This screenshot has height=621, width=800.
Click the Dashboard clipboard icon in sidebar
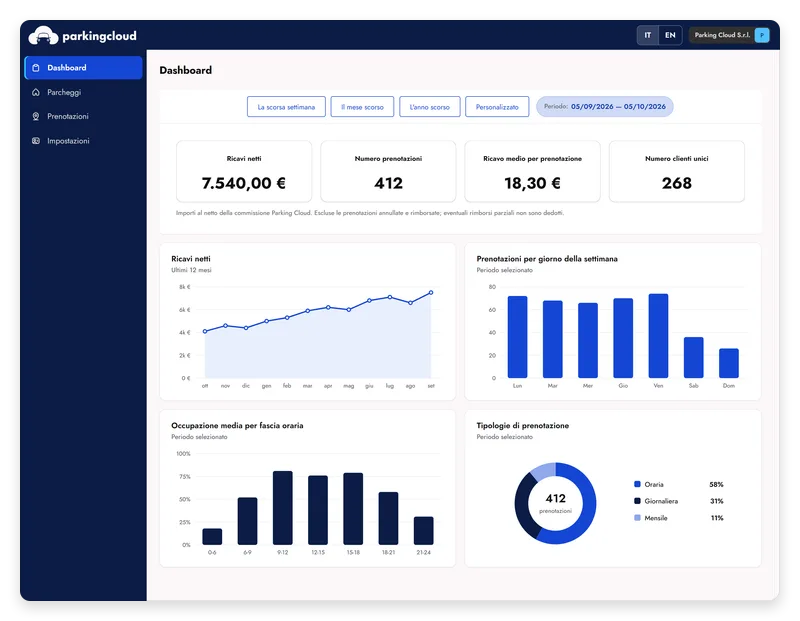pyautogui.click(x=36, y=68)
